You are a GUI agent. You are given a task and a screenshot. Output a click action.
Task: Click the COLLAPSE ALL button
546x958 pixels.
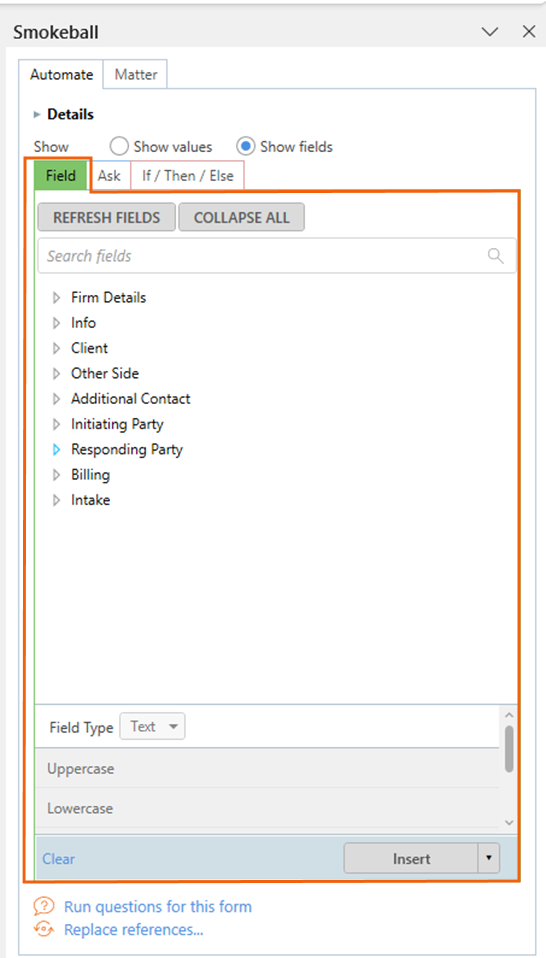coord(241,218)
